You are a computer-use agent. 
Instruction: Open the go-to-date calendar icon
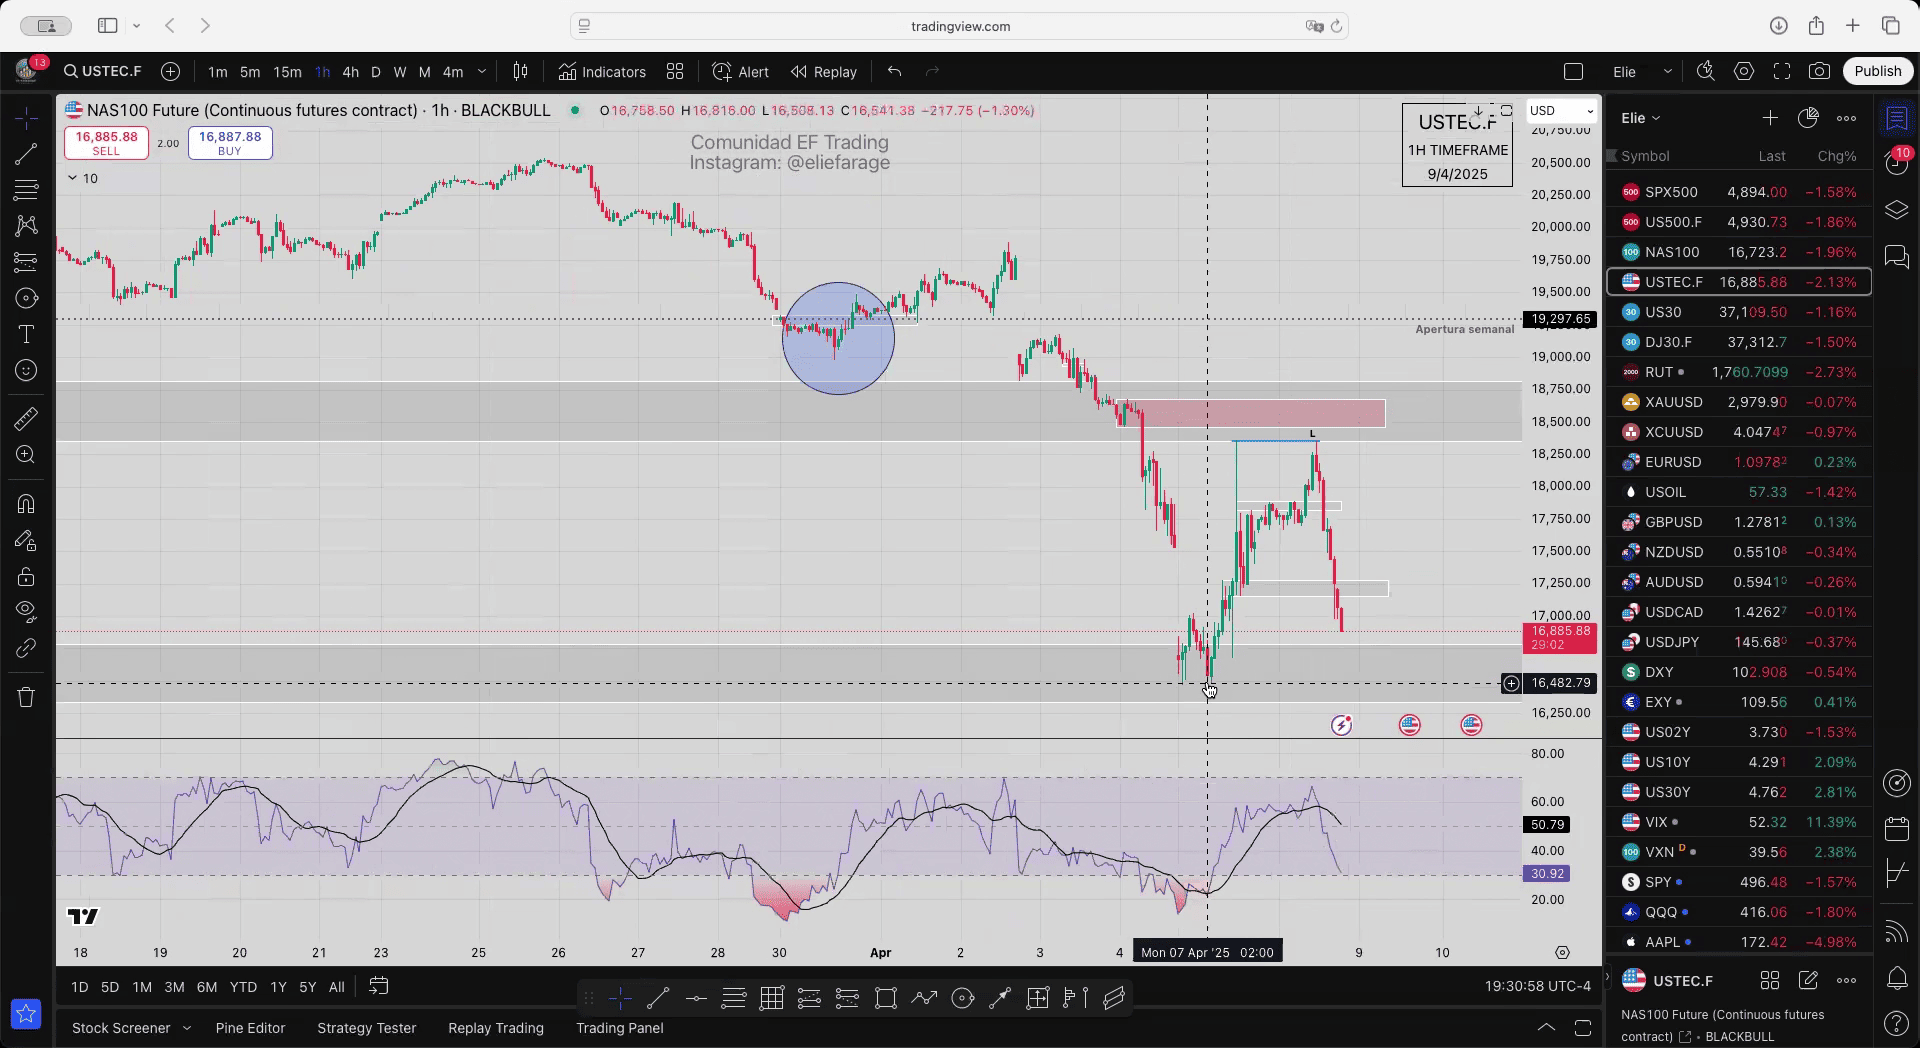(x=378, y=986)
